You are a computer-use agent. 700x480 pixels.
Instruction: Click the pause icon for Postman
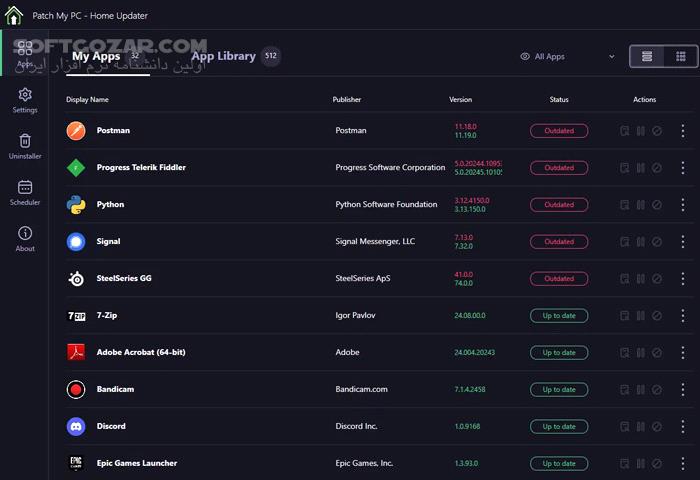640,131
